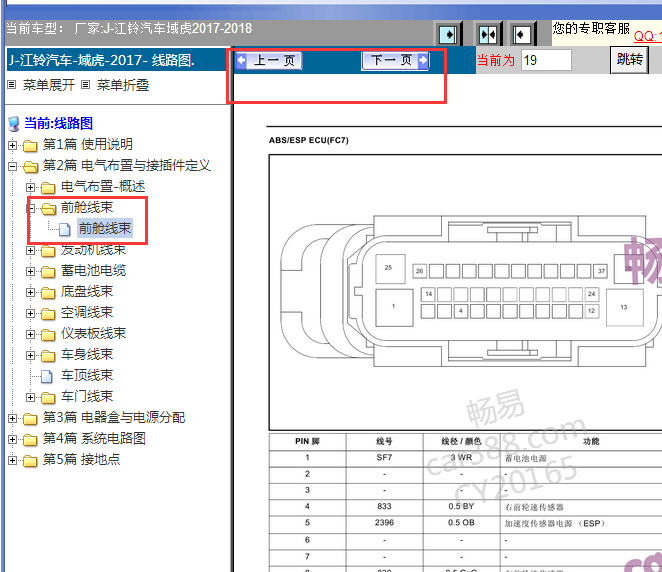Screen dimensions: 662x572
Task: Select 车身线束 tree item
Action: (87, 354)
